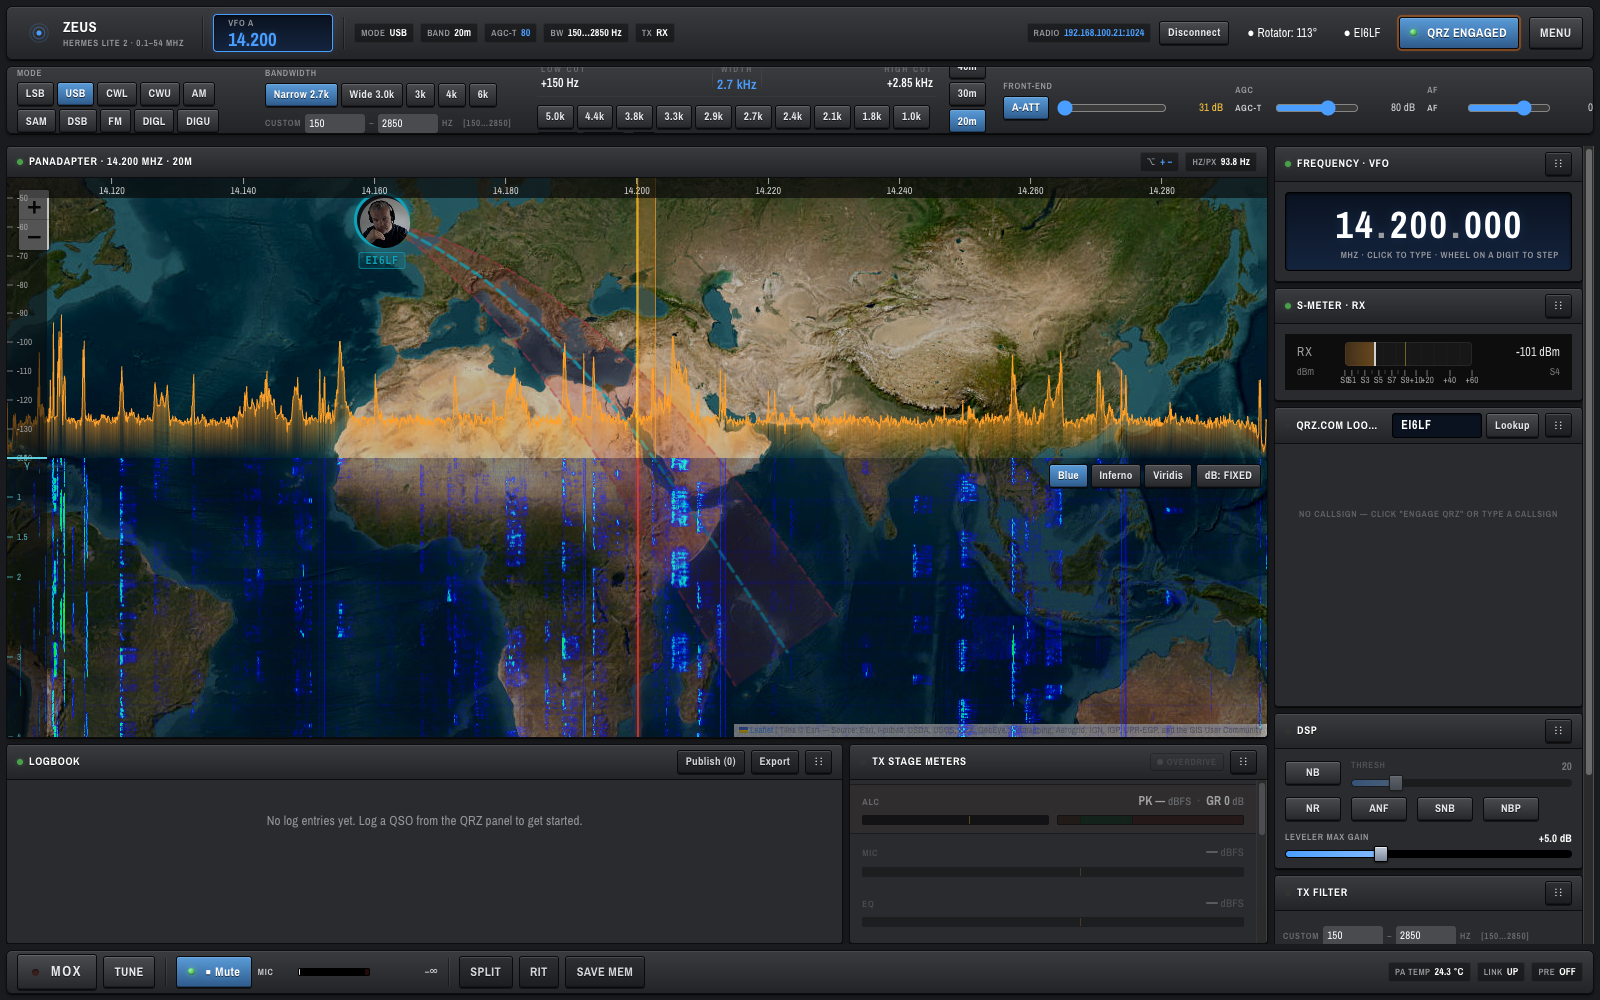Toggle MOX transmit button
Screen dimensions: 1600x1000
click(57, 972)
